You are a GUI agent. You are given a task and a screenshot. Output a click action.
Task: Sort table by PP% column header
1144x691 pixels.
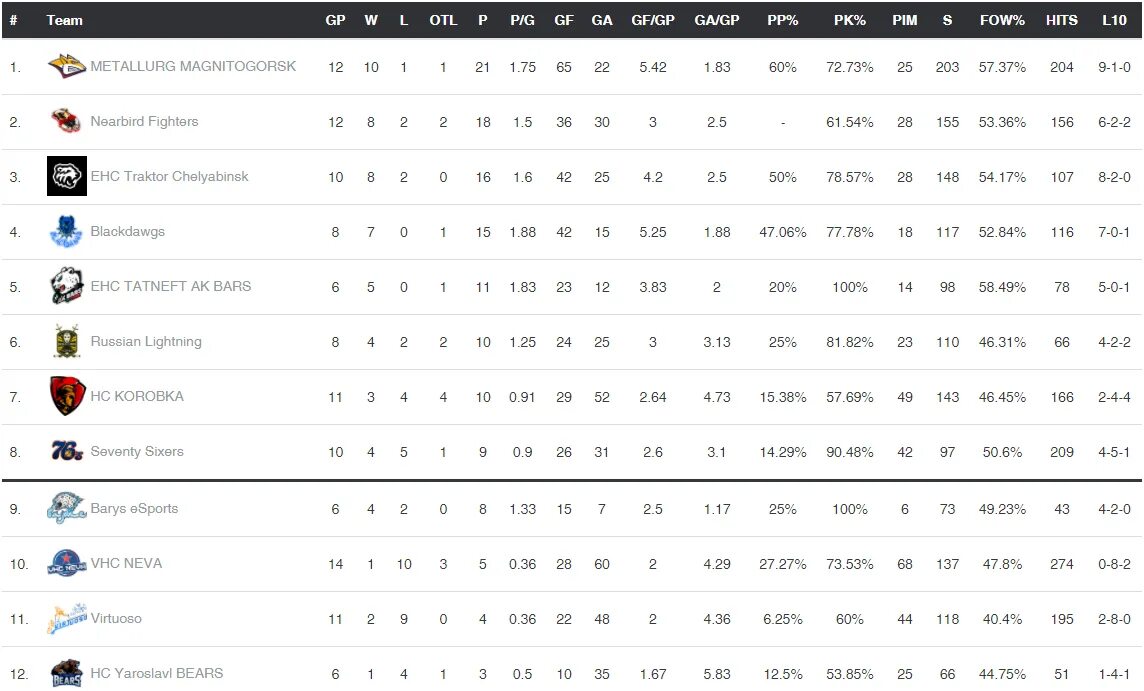(783, 20)
